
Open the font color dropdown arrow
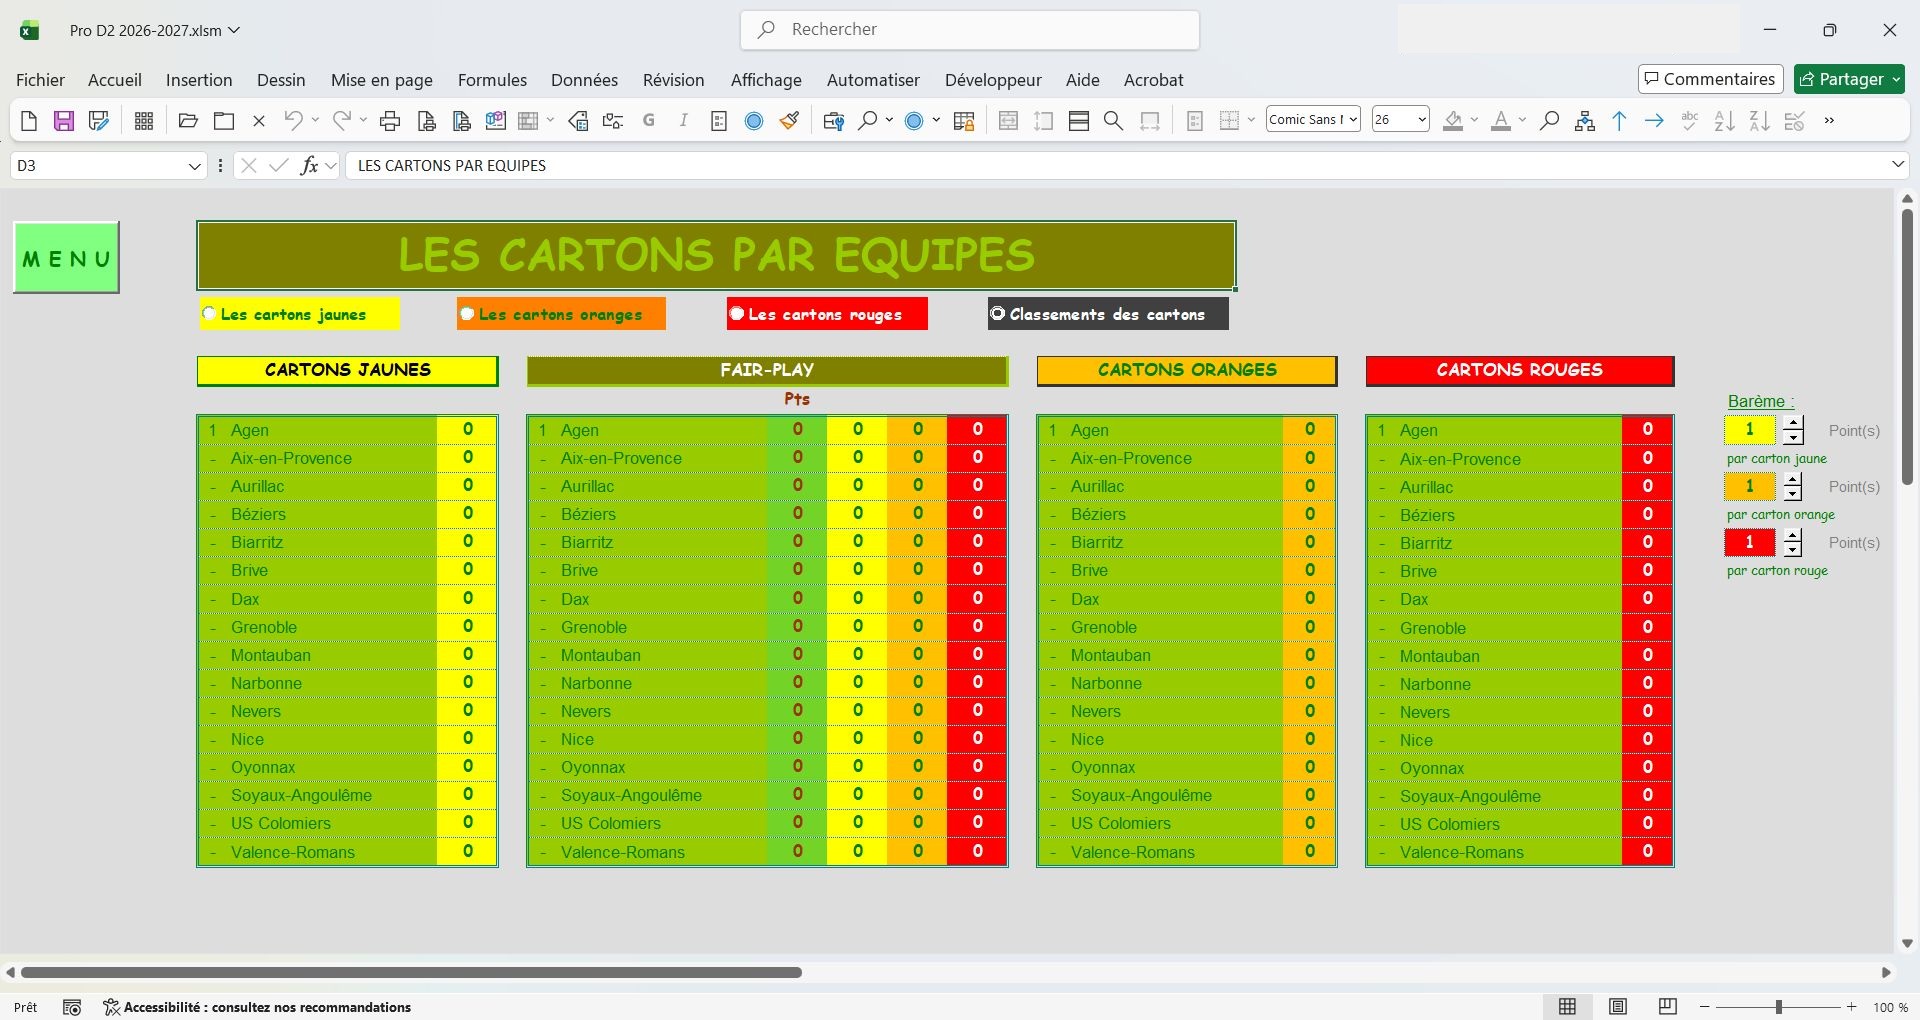click(x=1522, y=121)
